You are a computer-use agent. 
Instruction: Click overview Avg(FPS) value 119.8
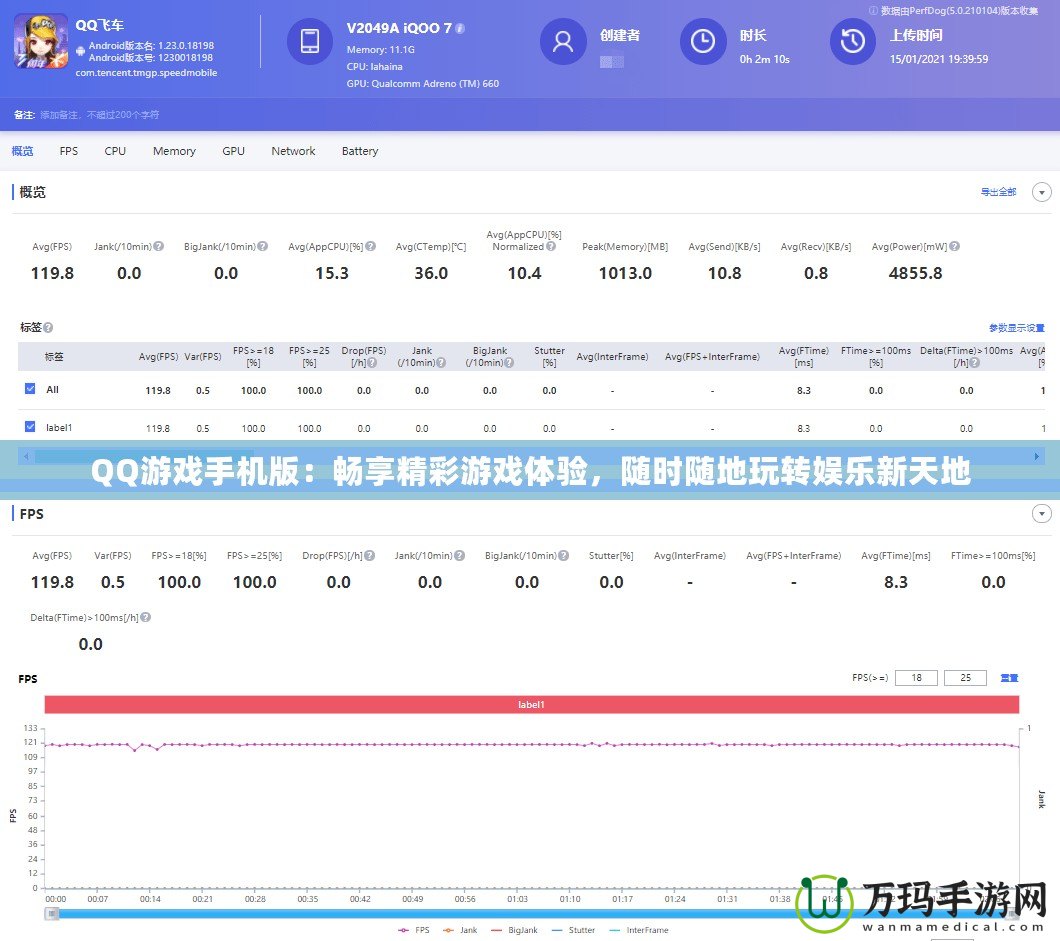pos(52,273)
